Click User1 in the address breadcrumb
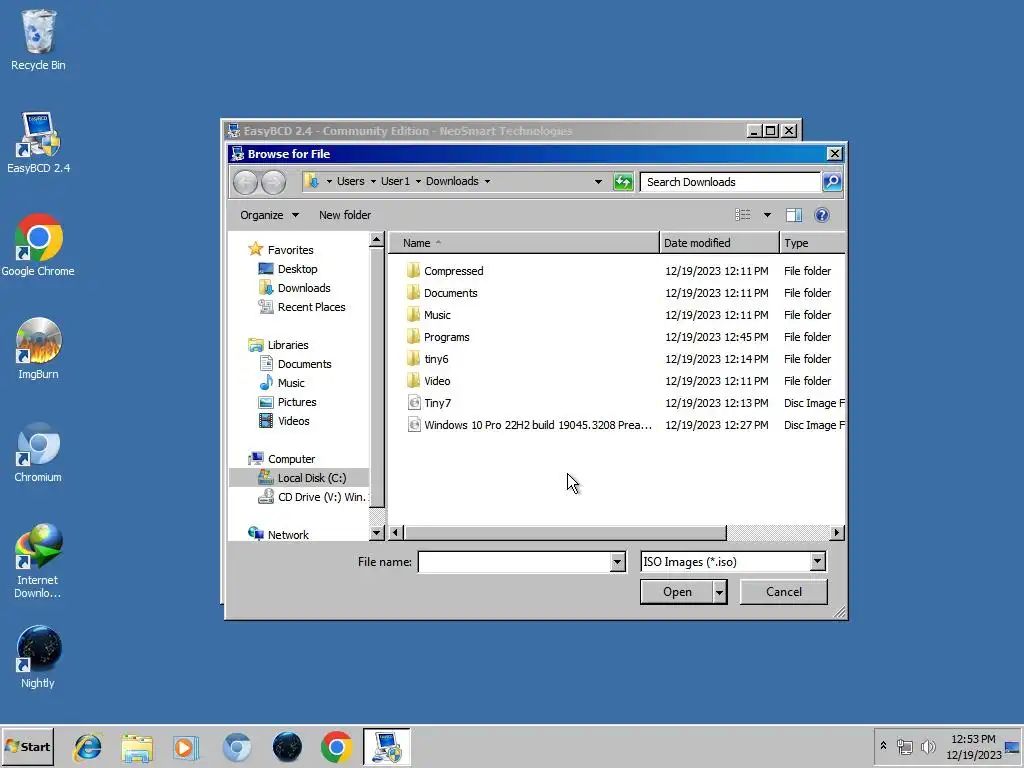 [x=395, y=182]
